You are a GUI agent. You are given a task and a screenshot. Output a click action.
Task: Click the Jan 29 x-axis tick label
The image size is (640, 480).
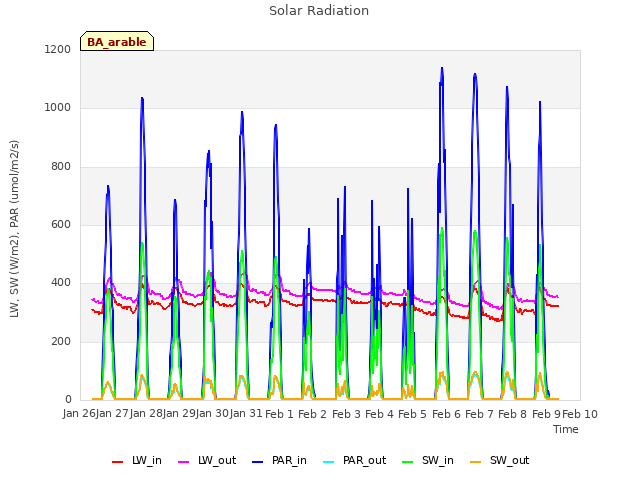click(x=179, y=414)
